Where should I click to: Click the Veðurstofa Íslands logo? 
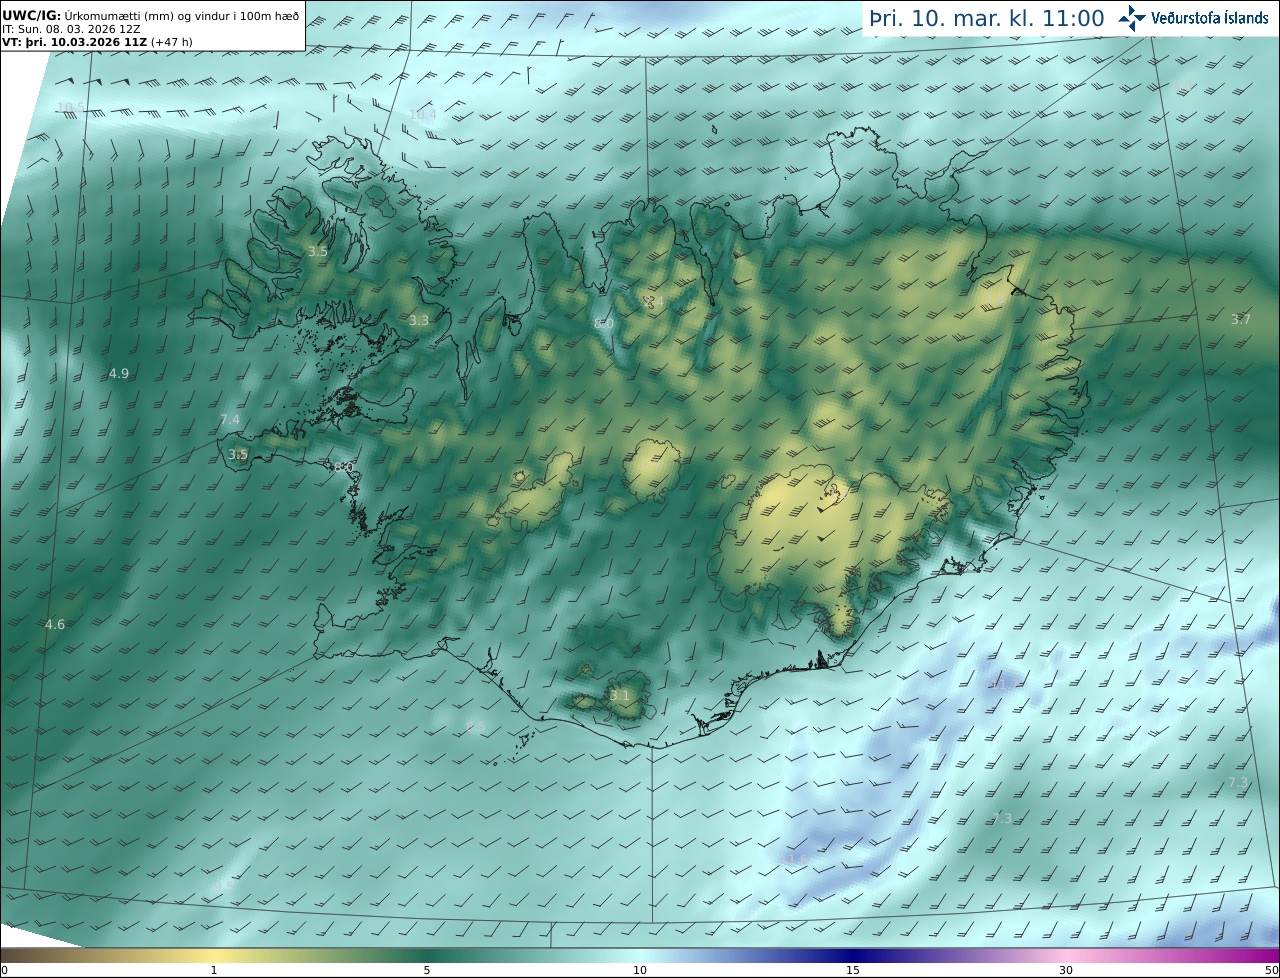coord(1193,17)
